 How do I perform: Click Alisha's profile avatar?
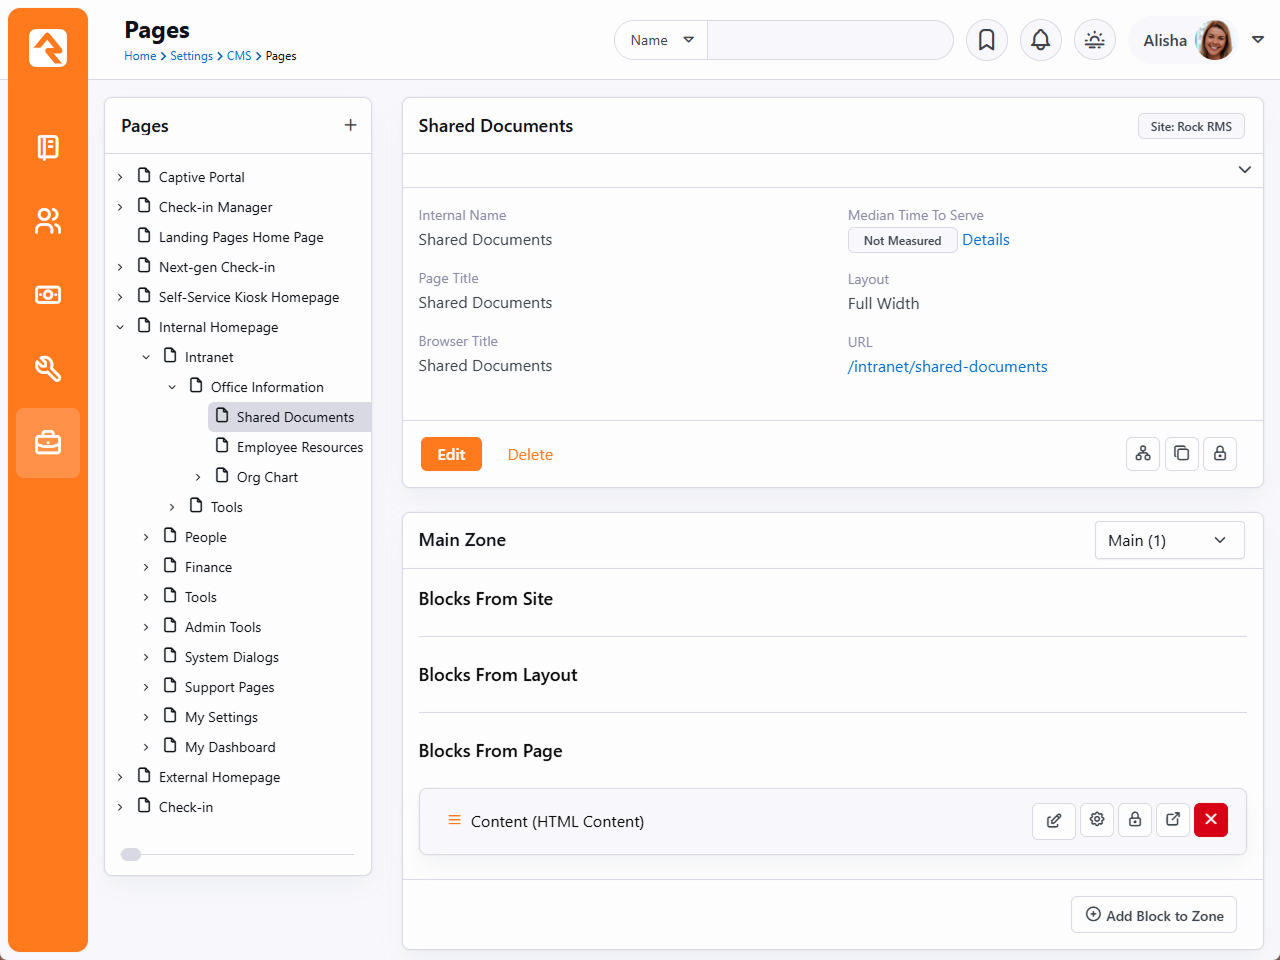point(1214,40)
